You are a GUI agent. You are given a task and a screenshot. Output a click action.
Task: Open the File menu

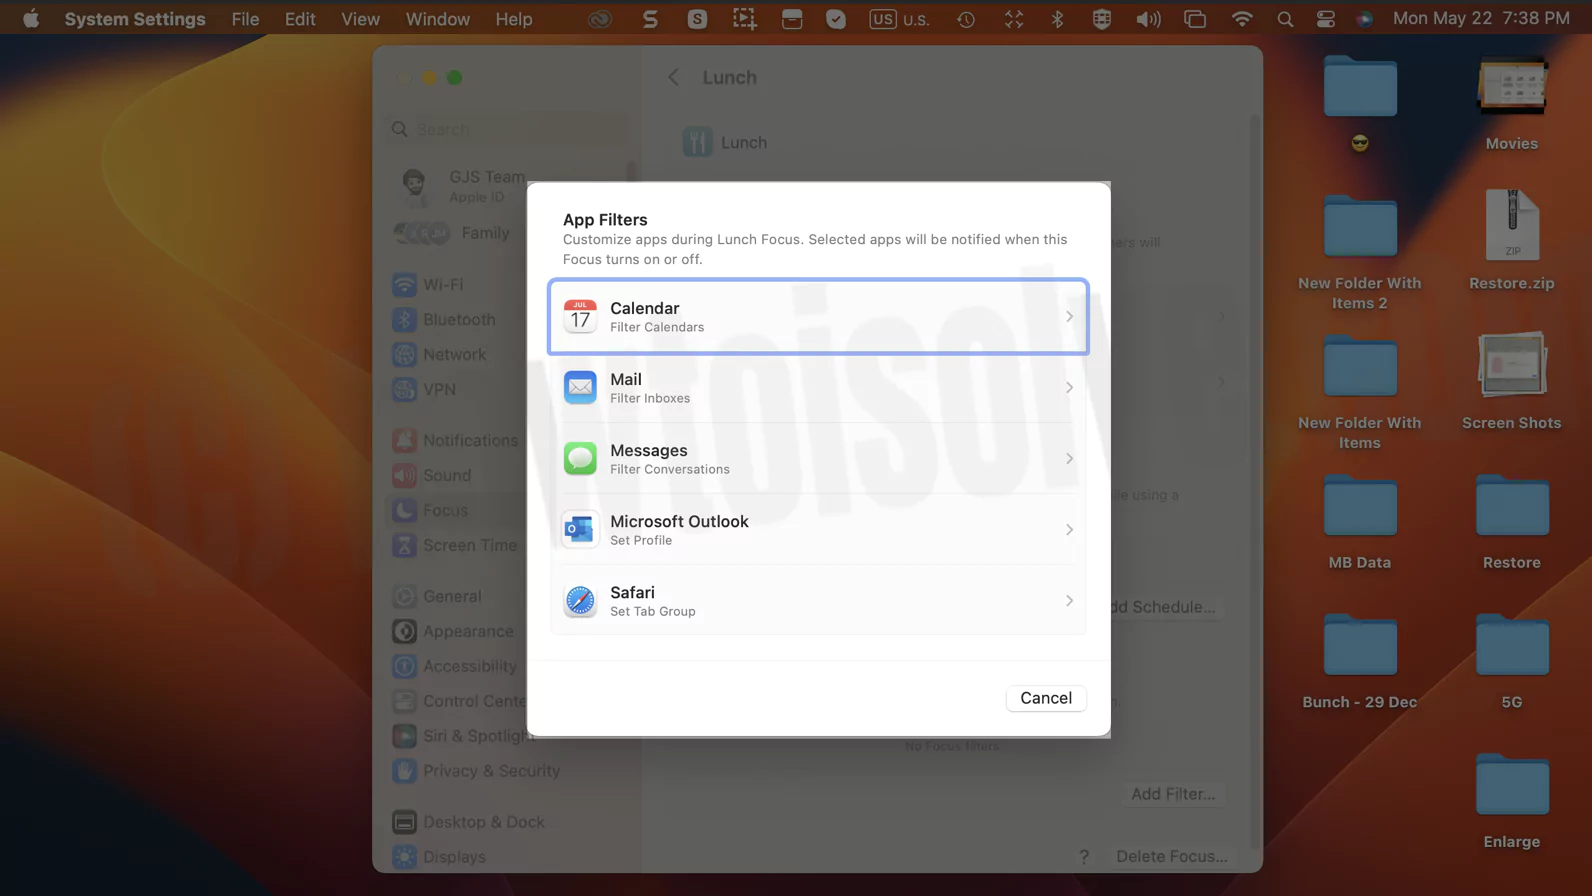click(x=245, y=18)
